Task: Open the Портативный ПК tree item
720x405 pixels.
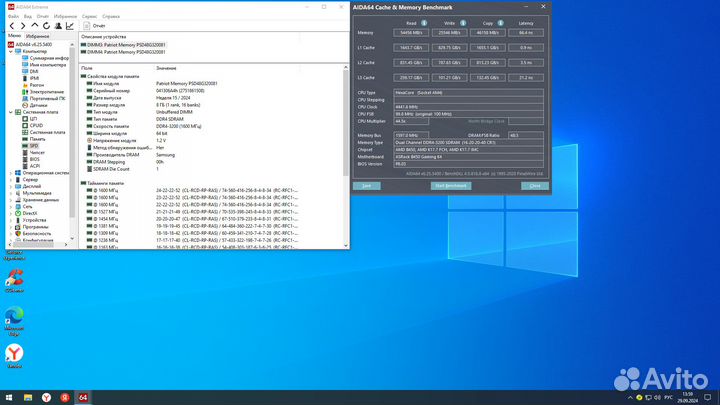Action: tap(44, 99)
